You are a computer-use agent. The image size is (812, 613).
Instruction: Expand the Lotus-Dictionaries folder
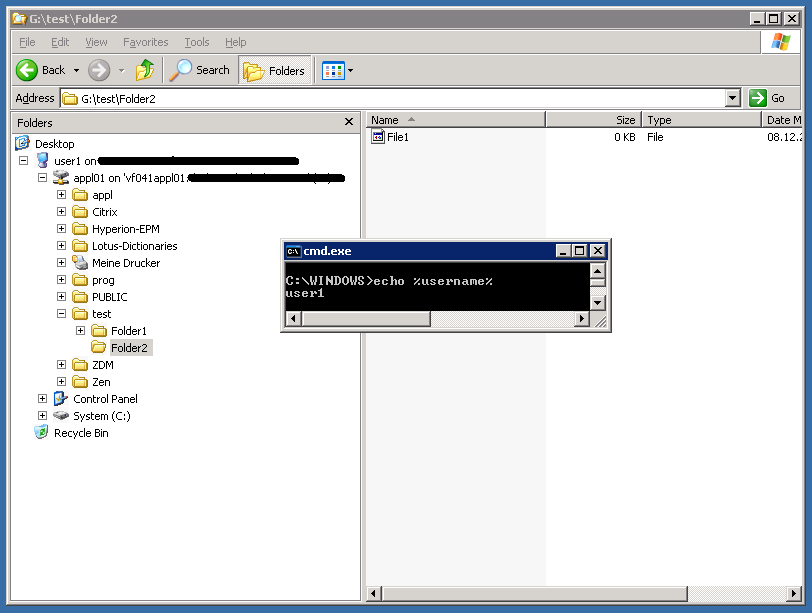point(62,246)
